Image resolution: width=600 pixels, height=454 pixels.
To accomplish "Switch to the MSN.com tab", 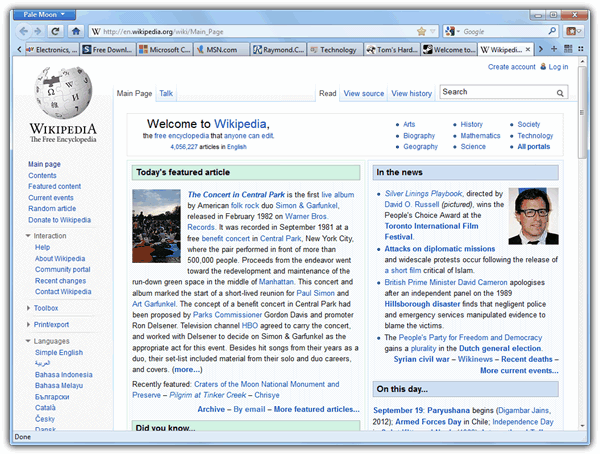I will click(222, 50).
